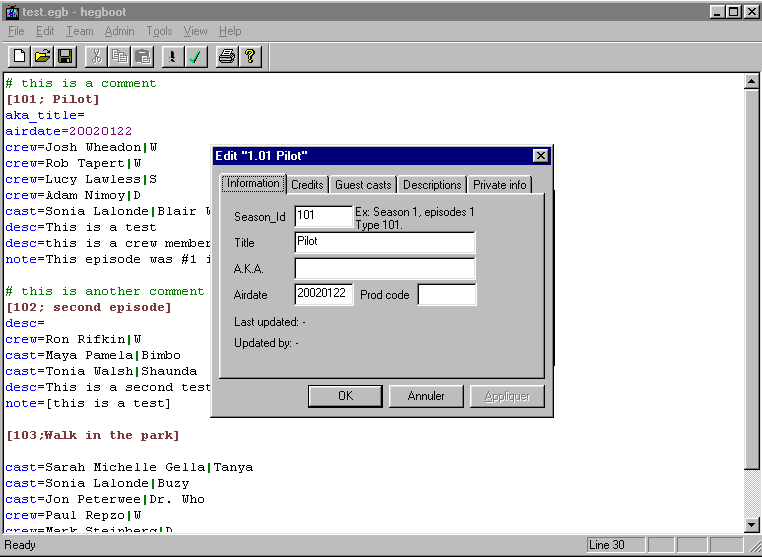Open the Descriptions tab
Screen dimensions: 762x557
(x=432, y=185)
